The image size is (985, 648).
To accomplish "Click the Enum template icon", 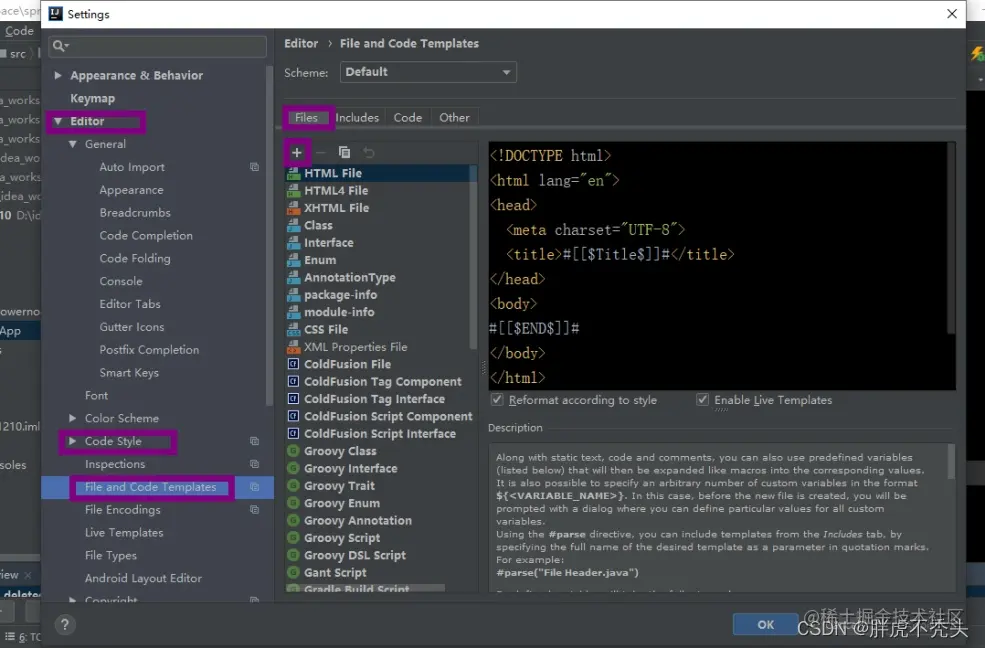I will tap(293, 260).
